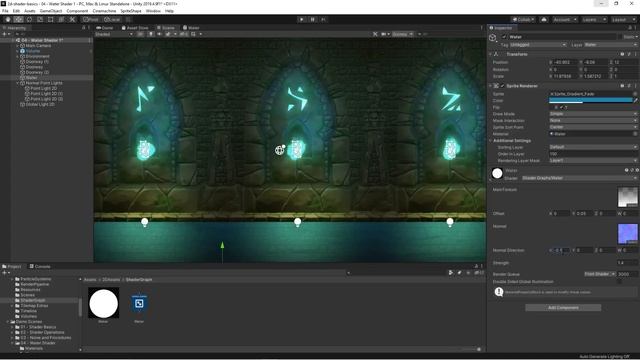This screenshot has height=360, width=640.
Task: Open the Tag dropdown showing Untagged
Action: tap(538, 45)
